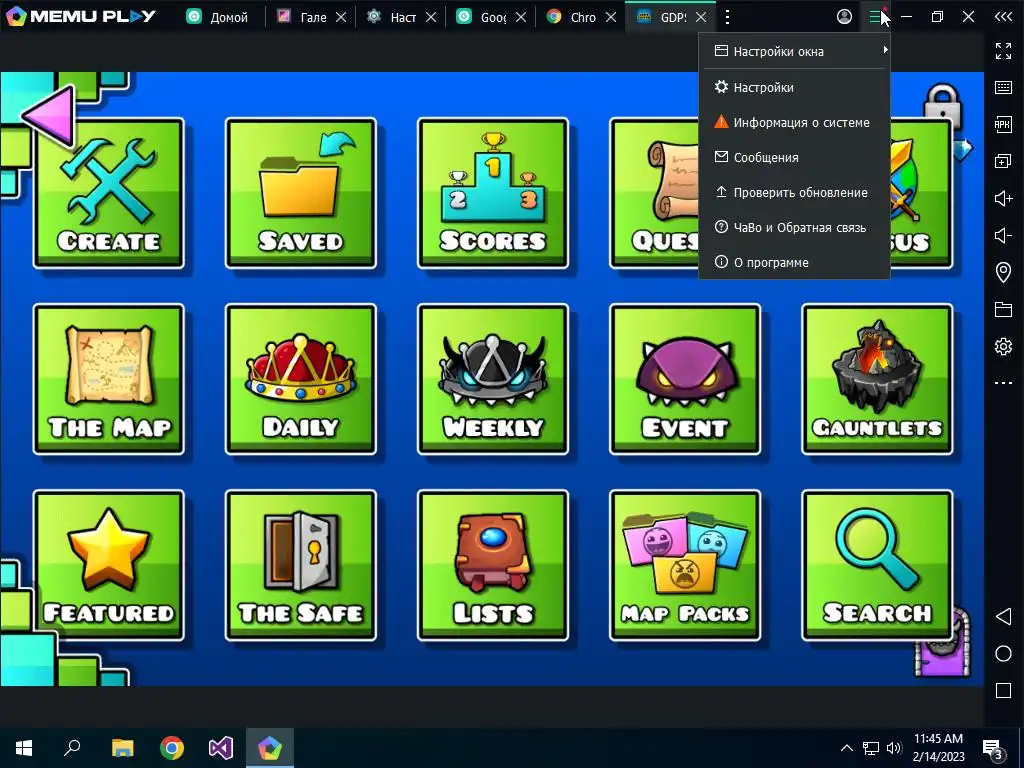Open ЧаВо и Обратная связь
The image size is (1024, 768).
pyautogui.click(x=794, y=227)
